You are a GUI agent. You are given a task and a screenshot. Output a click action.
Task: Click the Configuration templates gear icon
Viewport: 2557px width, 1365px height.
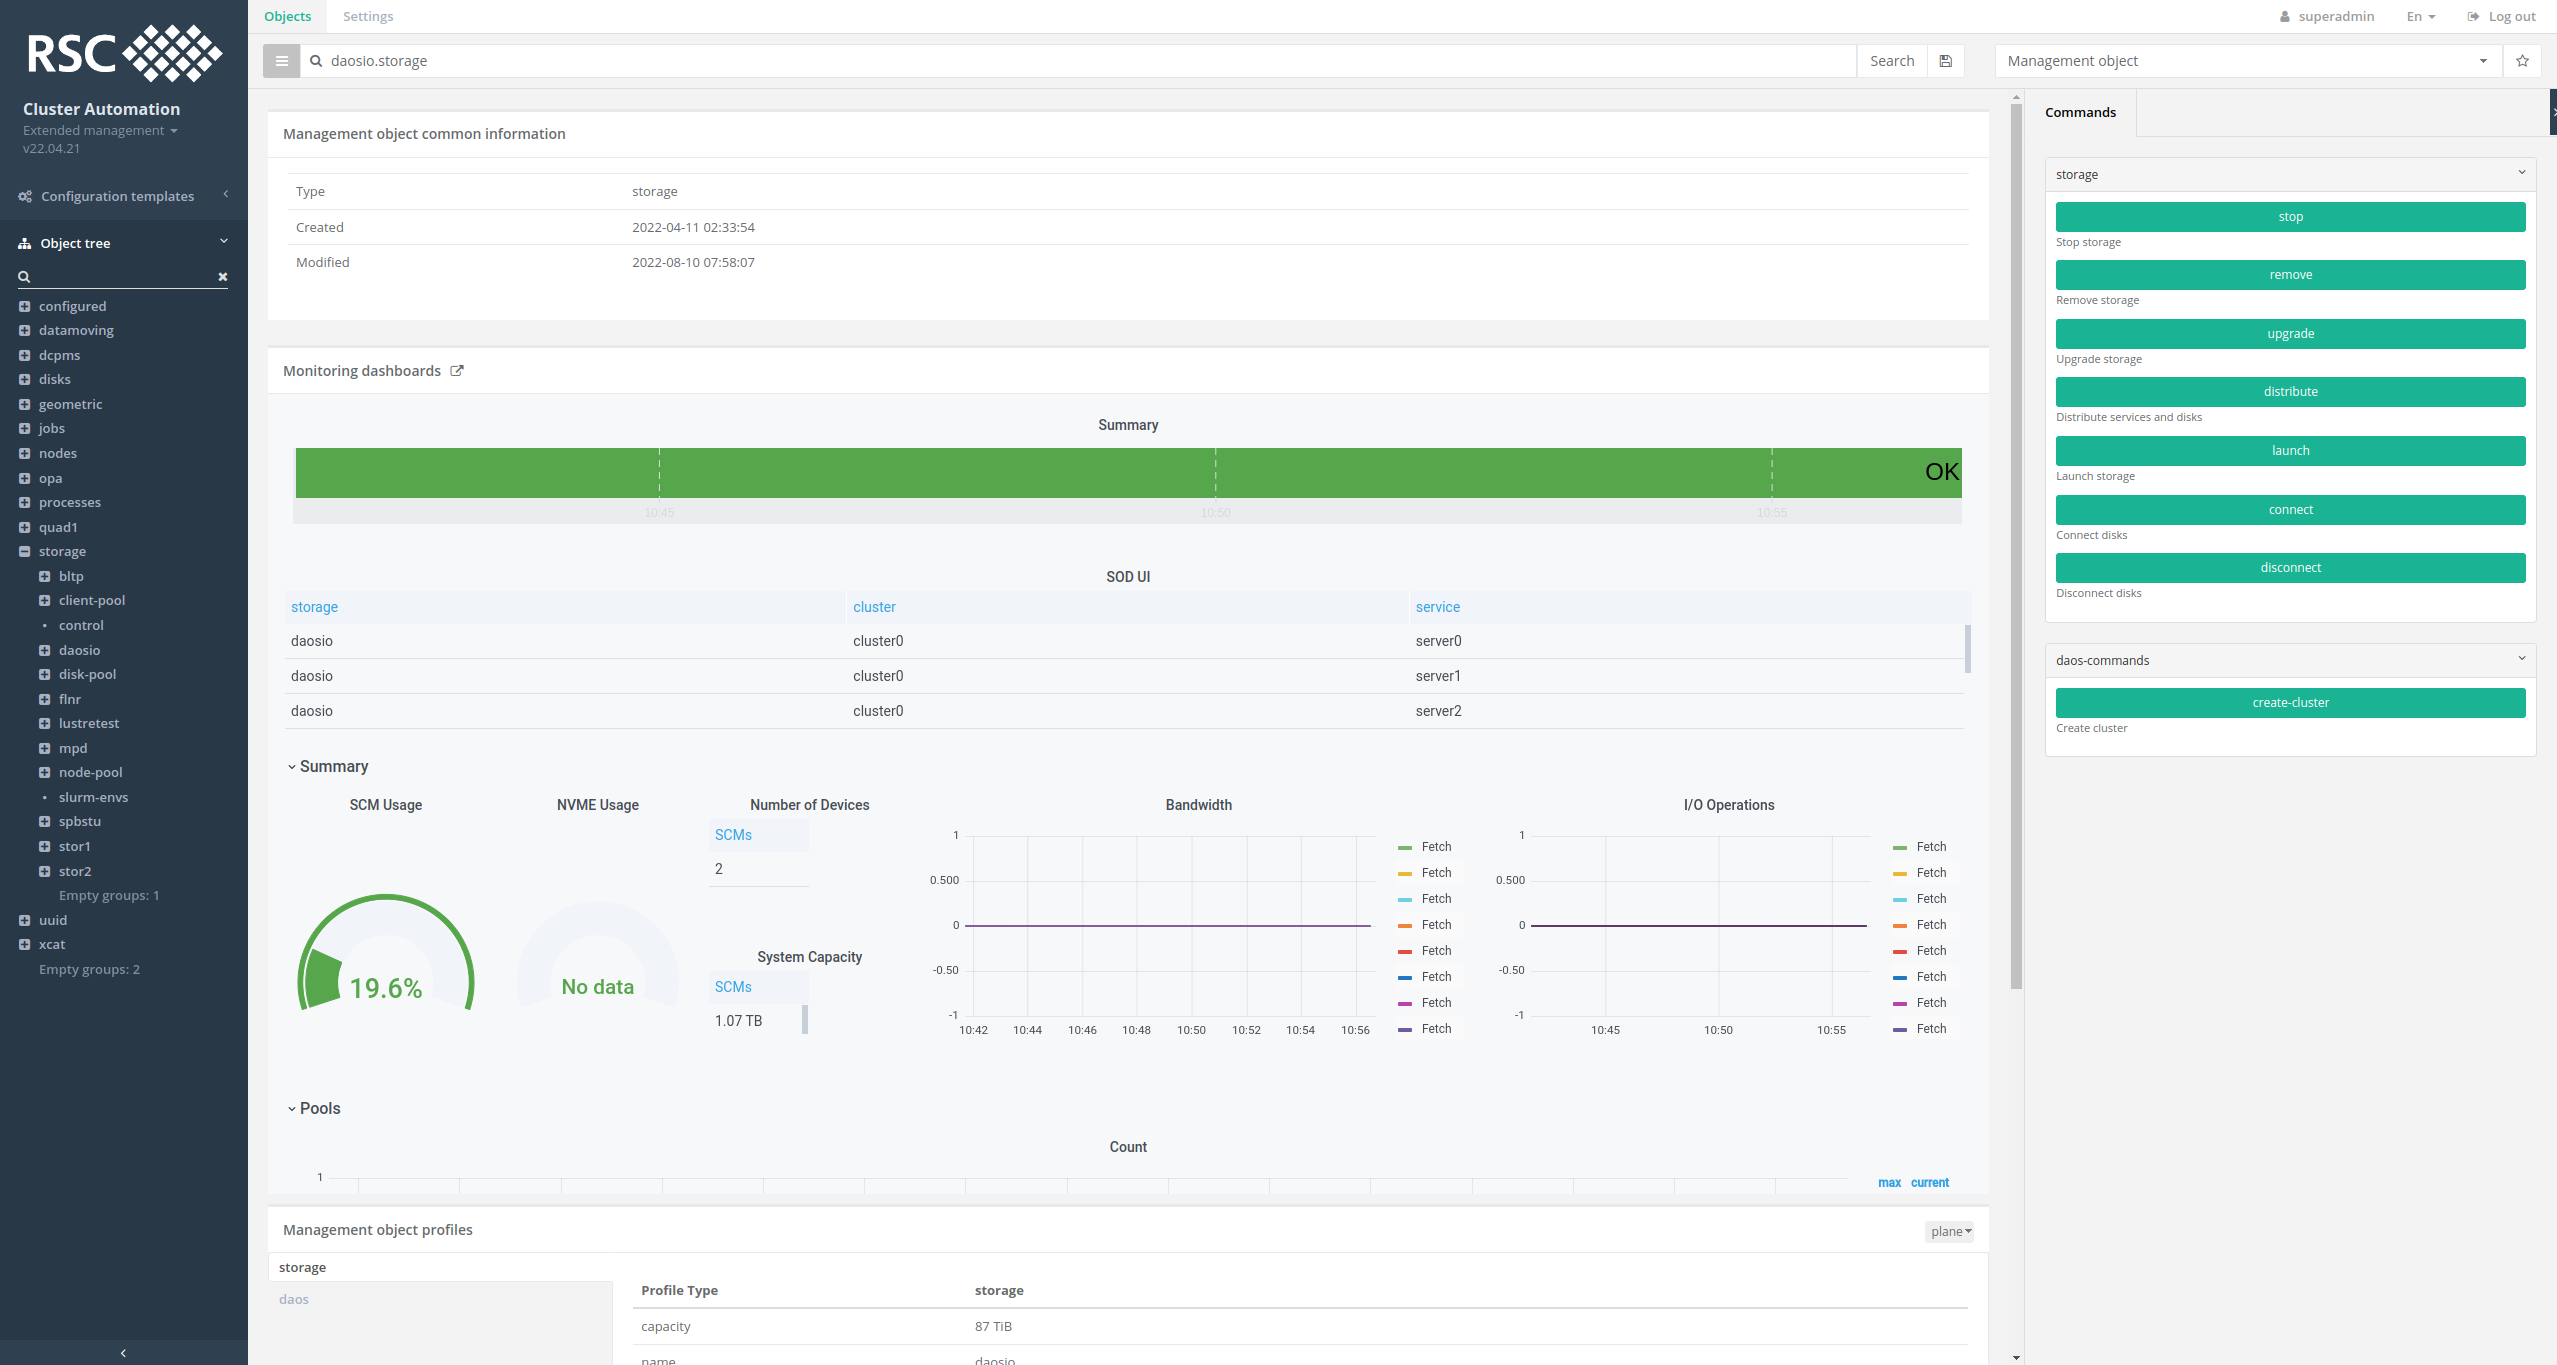coord(24,195)
